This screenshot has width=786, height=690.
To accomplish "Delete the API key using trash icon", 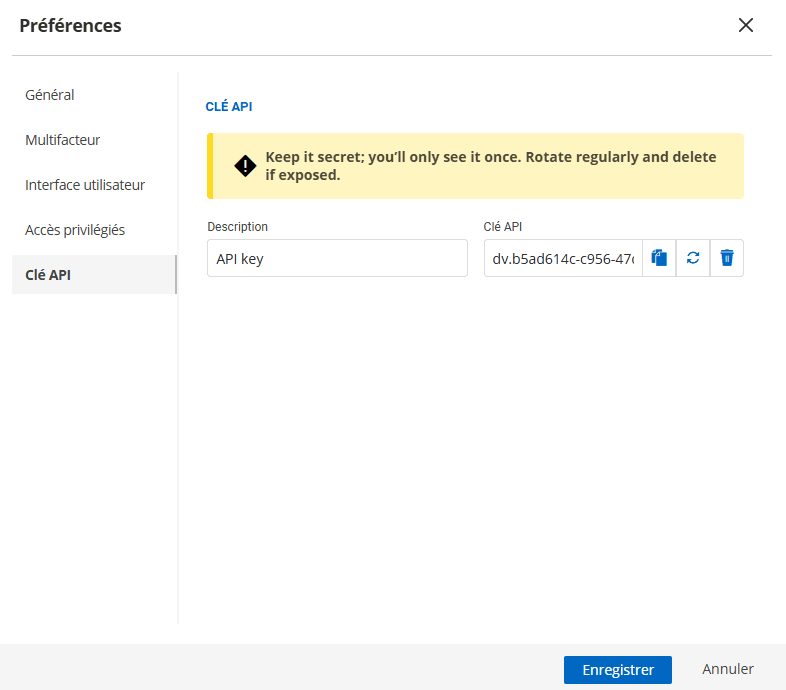I will click(x=727, y=258).
